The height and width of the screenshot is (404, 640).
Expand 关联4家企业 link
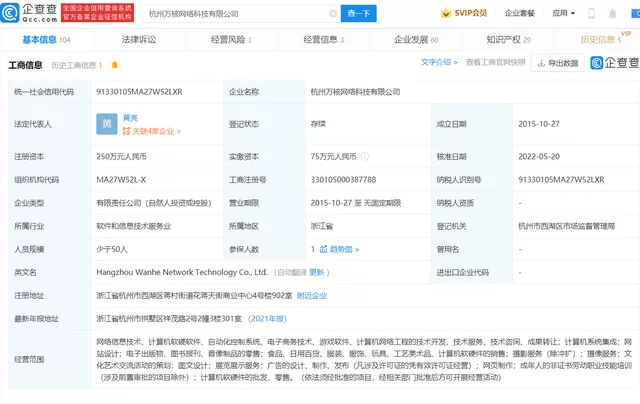tap(151, 131)
